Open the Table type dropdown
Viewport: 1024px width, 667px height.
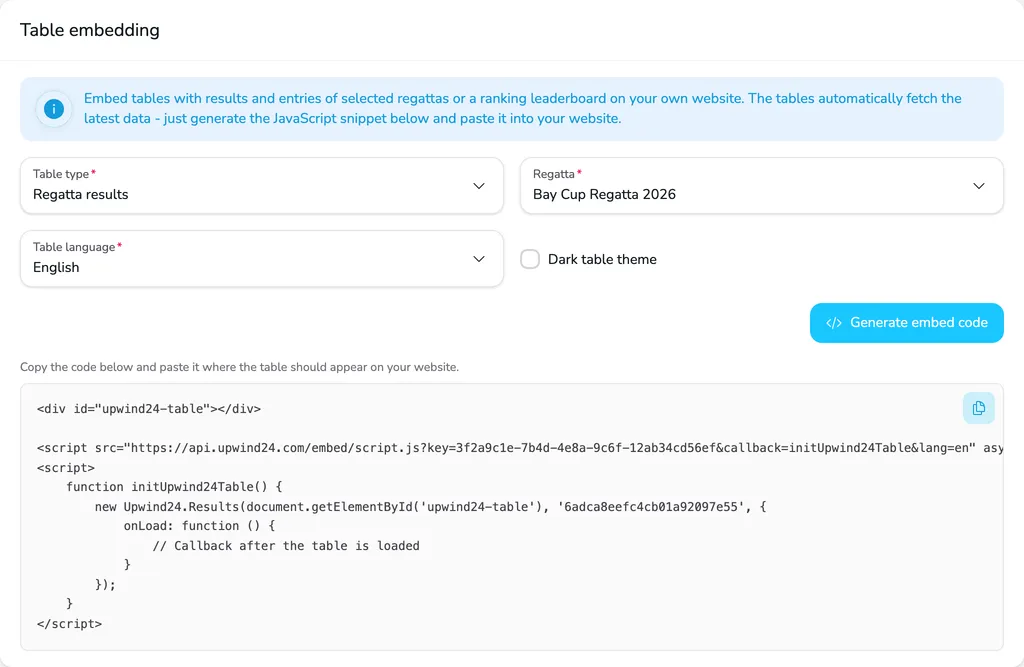click(262, 186)
